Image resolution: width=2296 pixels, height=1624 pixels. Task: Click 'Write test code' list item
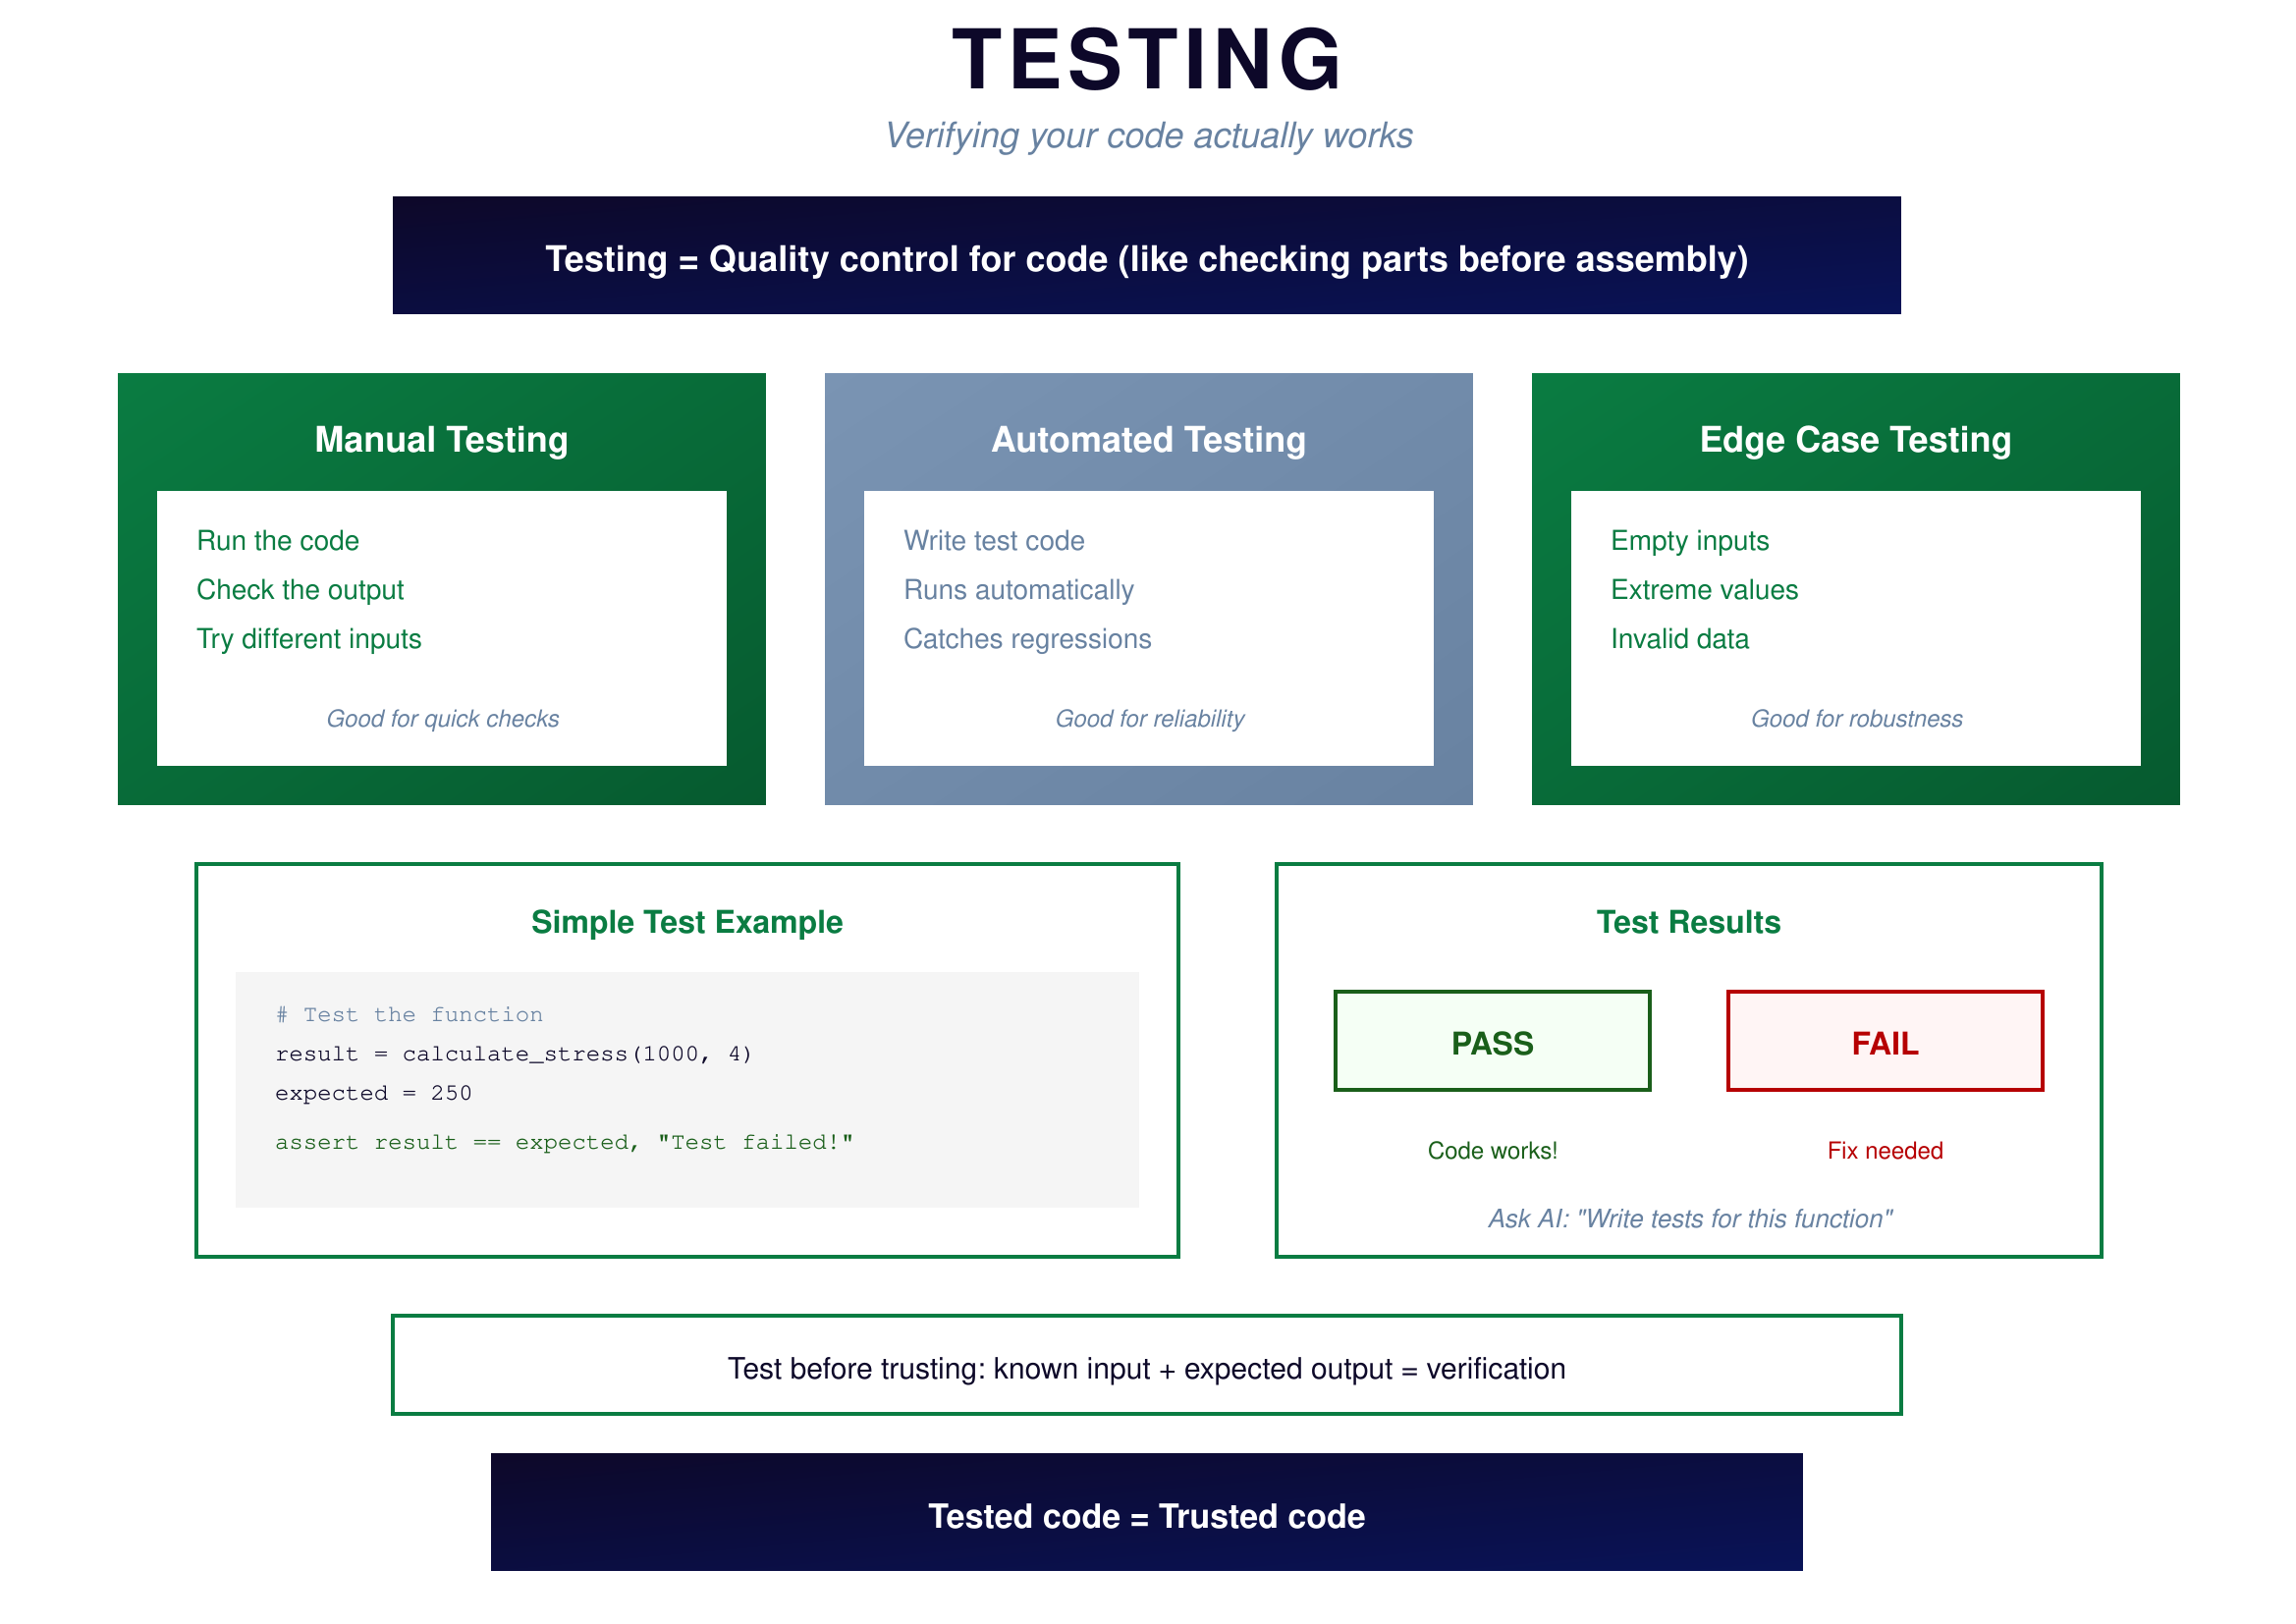point(994,541)
